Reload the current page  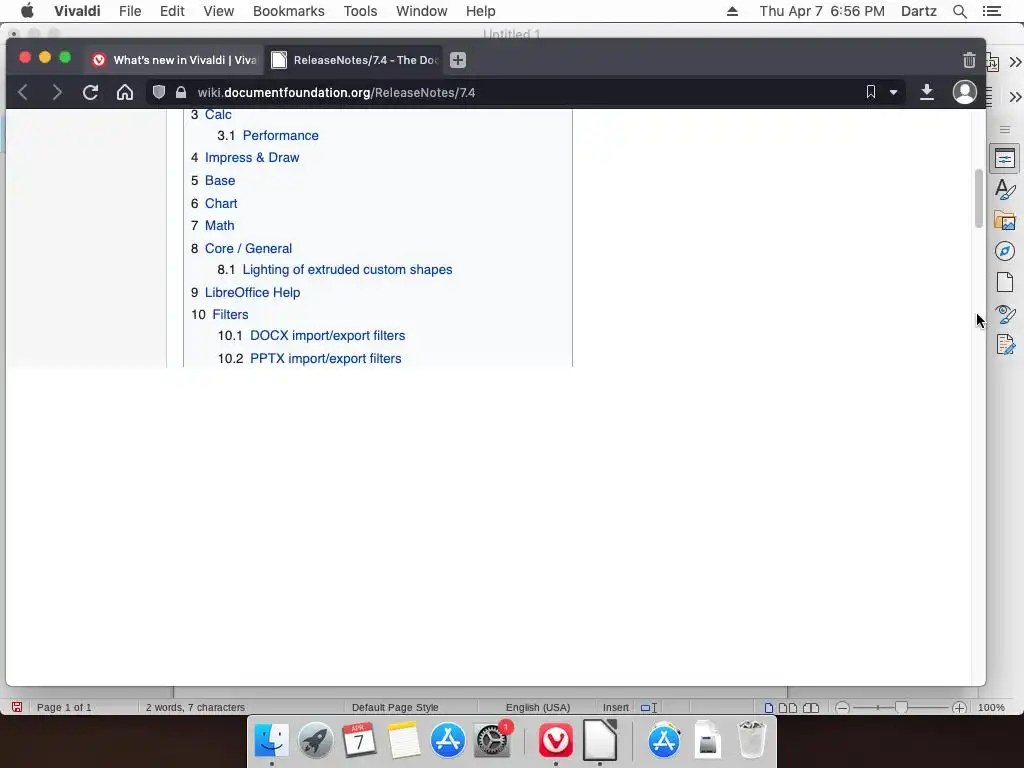[x=91, y=92]
